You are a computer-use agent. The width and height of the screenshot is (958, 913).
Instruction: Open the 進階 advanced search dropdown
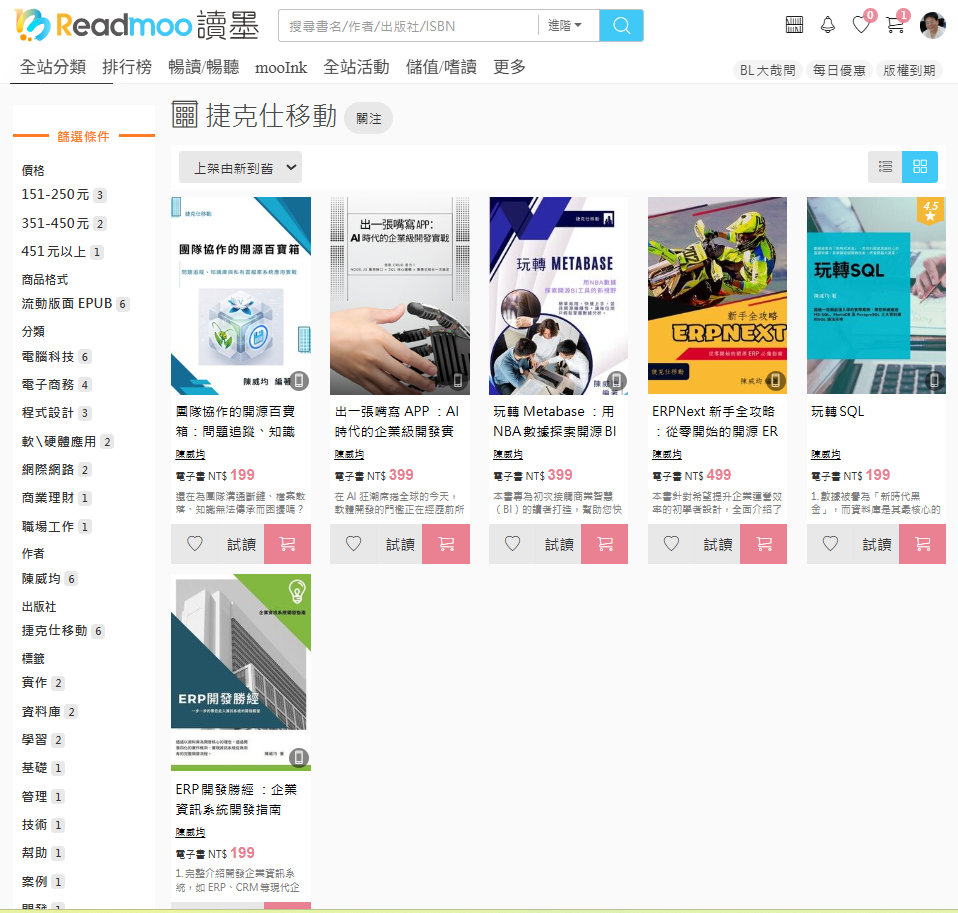click(565, 26)
